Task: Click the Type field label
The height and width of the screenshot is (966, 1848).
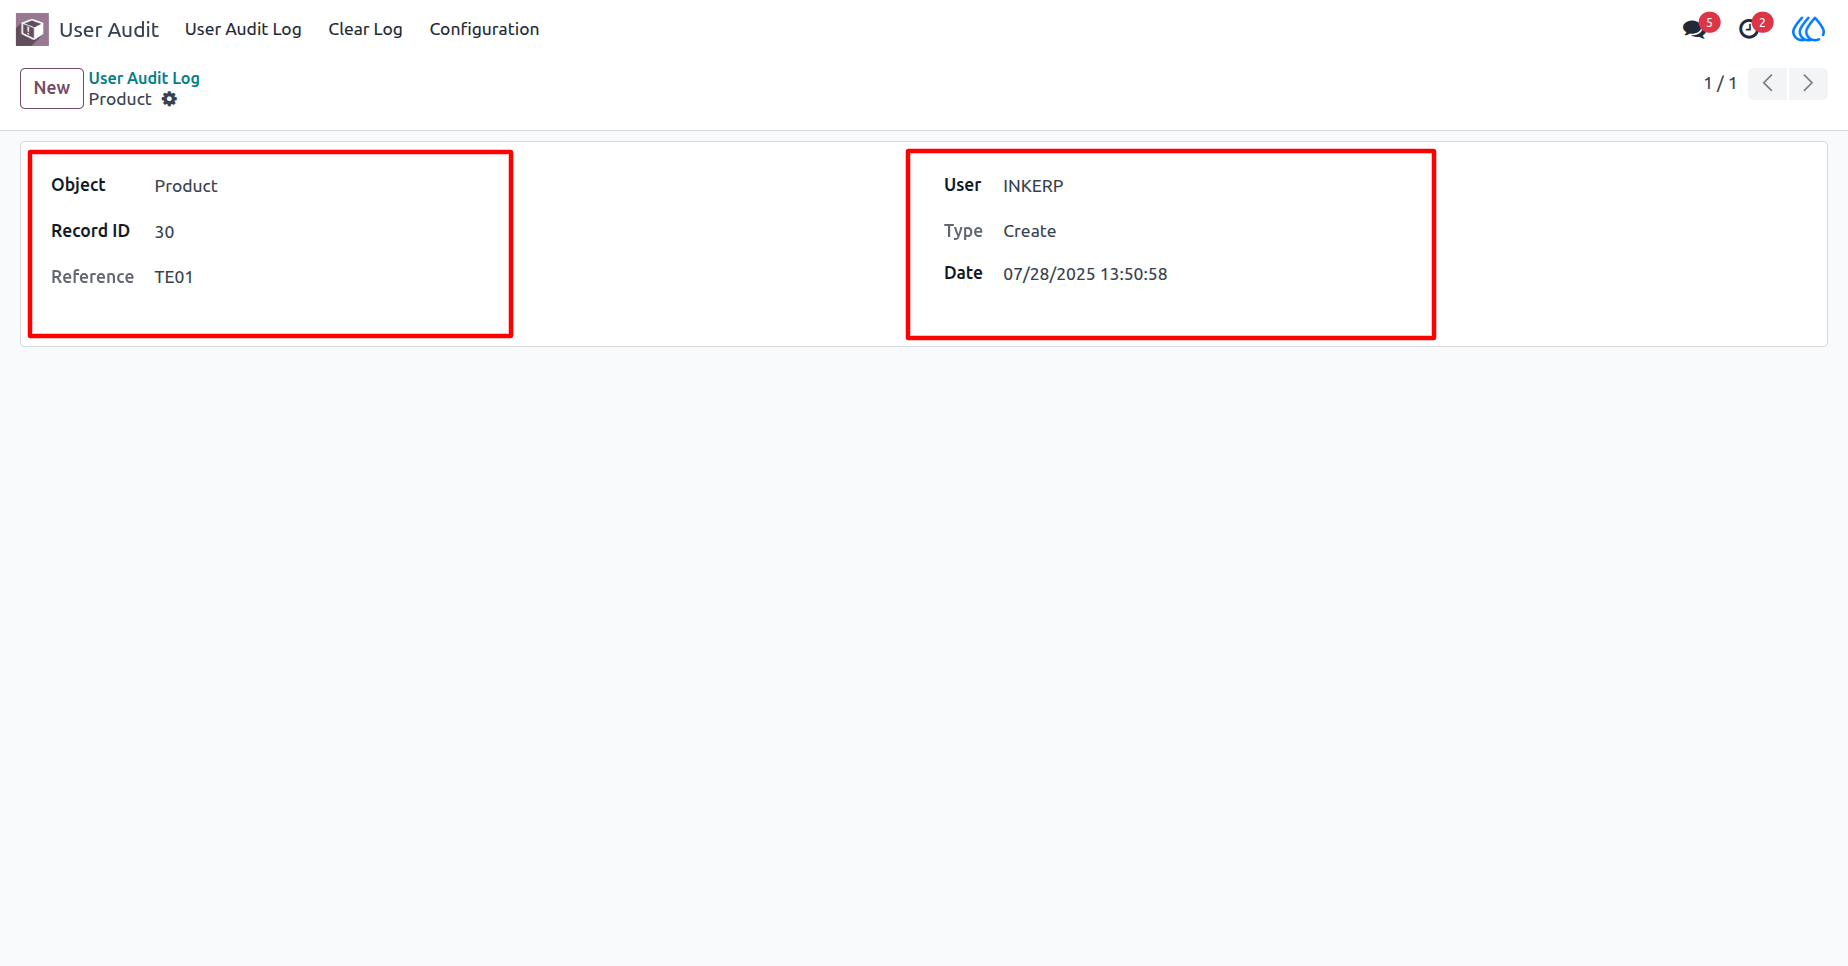Action: point(963,231)
